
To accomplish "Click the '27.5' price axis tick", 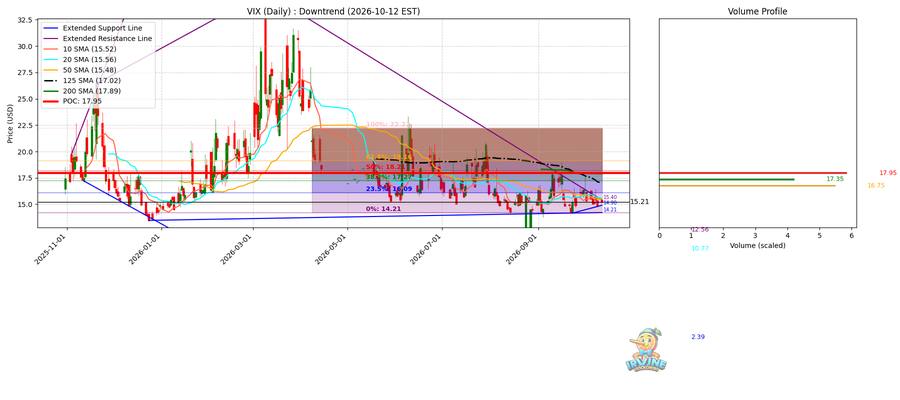I will click(x=24, y=73).
